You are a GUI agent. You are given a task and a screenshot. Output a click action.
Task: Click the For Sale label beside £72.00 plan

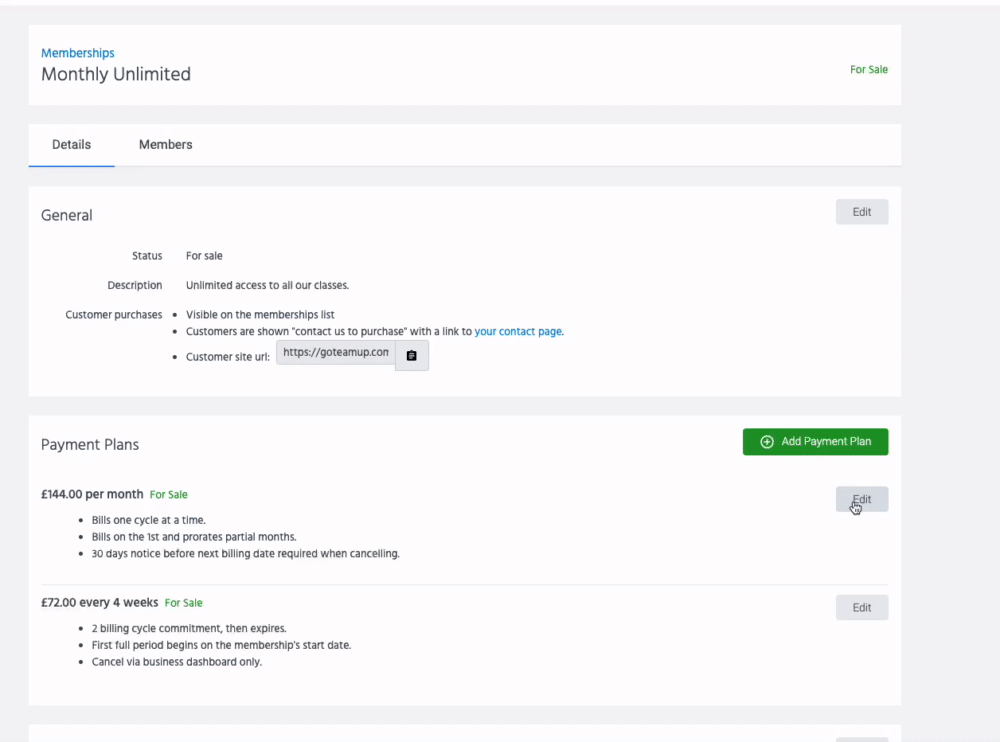(183, 603)
